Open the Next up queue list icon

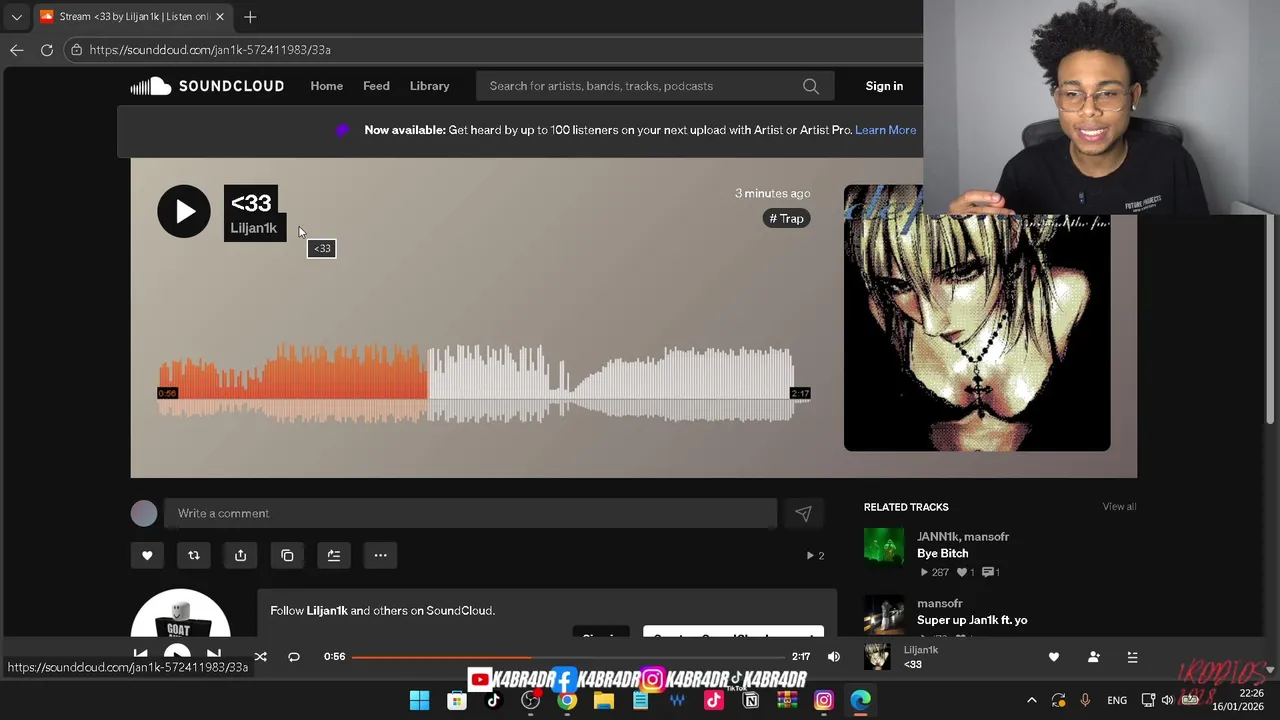1132,657
